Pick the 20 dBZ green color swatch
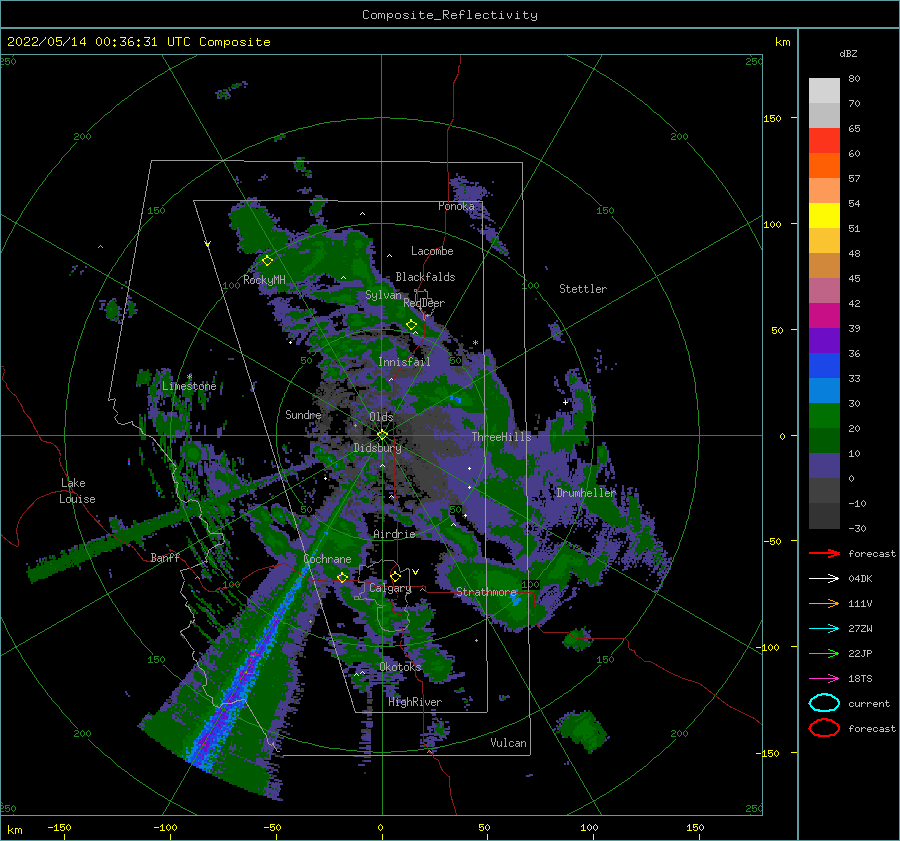 point(824,416)
